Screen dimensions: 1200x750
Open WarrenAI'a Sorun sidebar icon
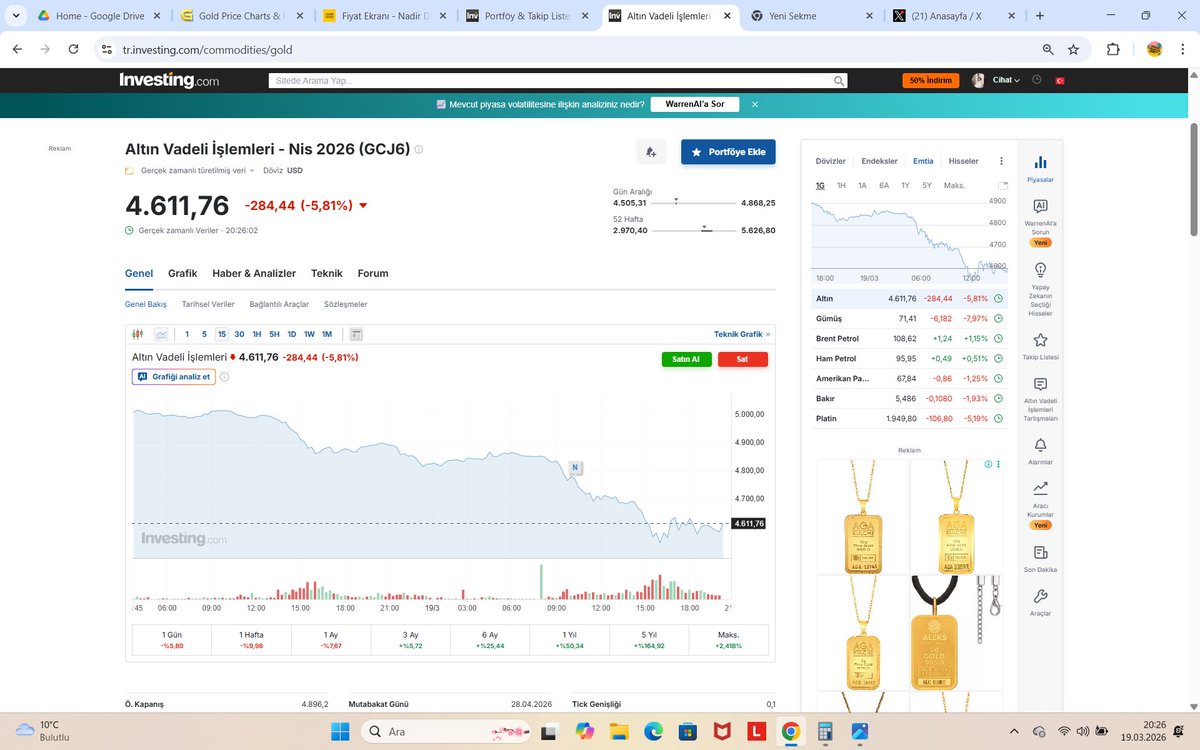pyautogui.click(x=1040, y=206)
